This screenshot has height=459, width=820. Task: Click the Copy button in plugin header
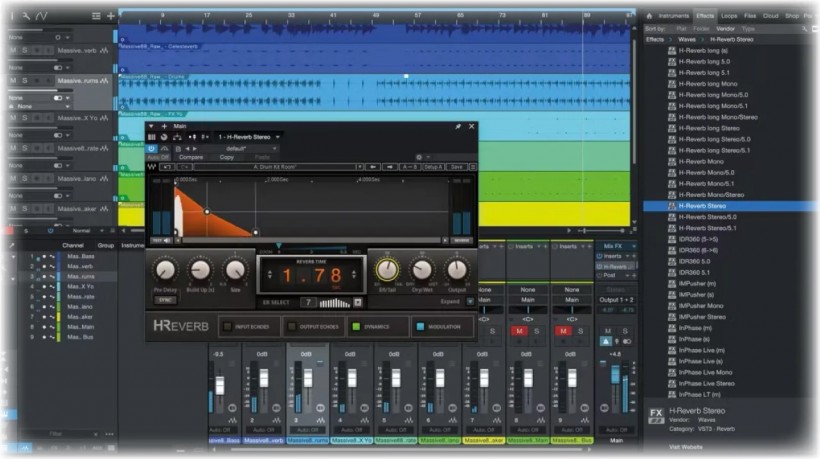[226, 157]
